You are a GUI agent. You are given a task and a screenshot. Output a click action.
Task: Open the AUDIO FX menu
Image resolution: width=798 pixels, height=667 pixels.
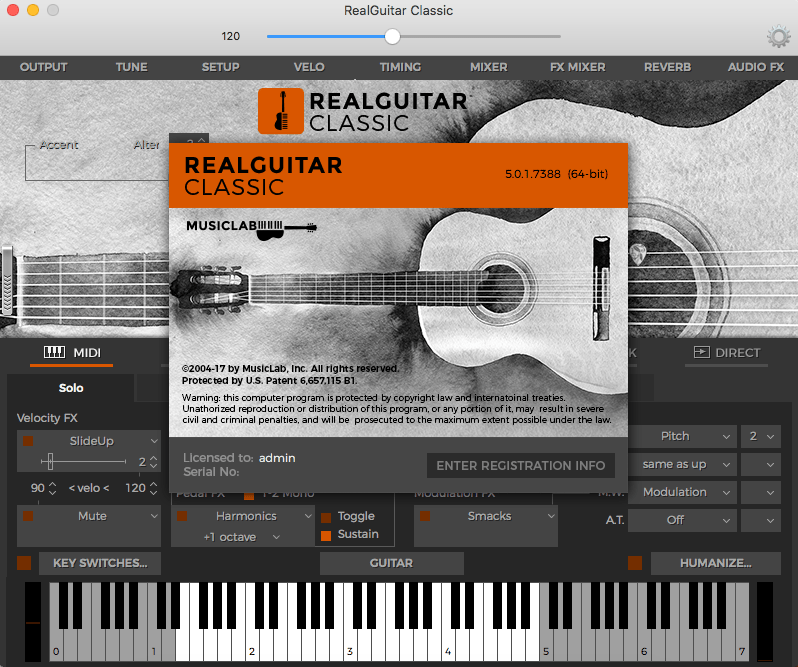pos(756,67)
